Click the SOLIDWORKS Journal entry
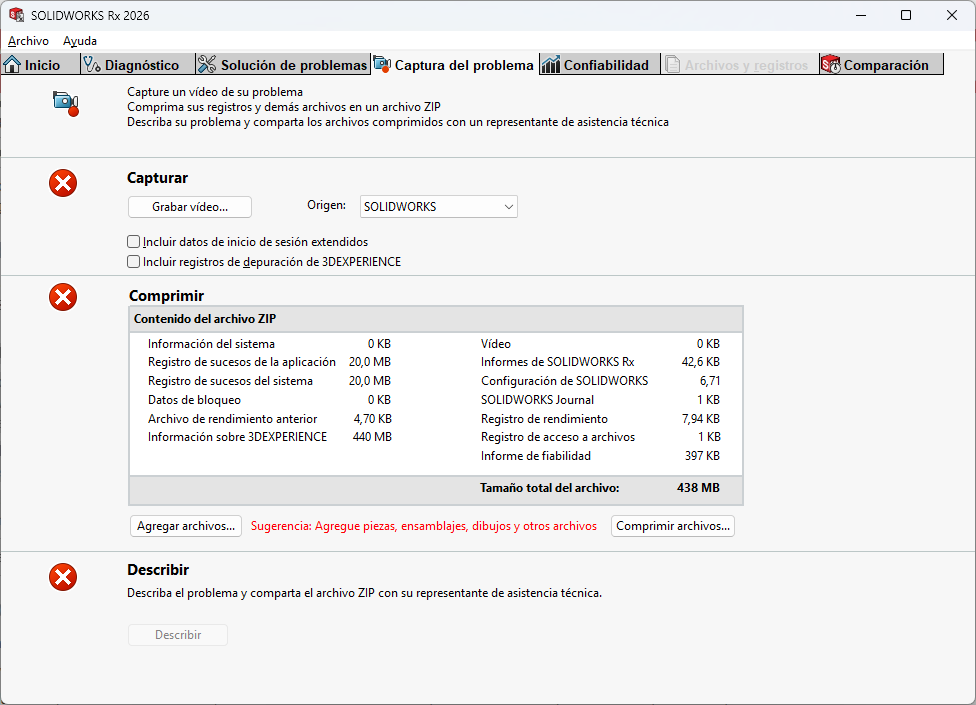This screenshot has width=976, height=705. (x=537, y=400)
